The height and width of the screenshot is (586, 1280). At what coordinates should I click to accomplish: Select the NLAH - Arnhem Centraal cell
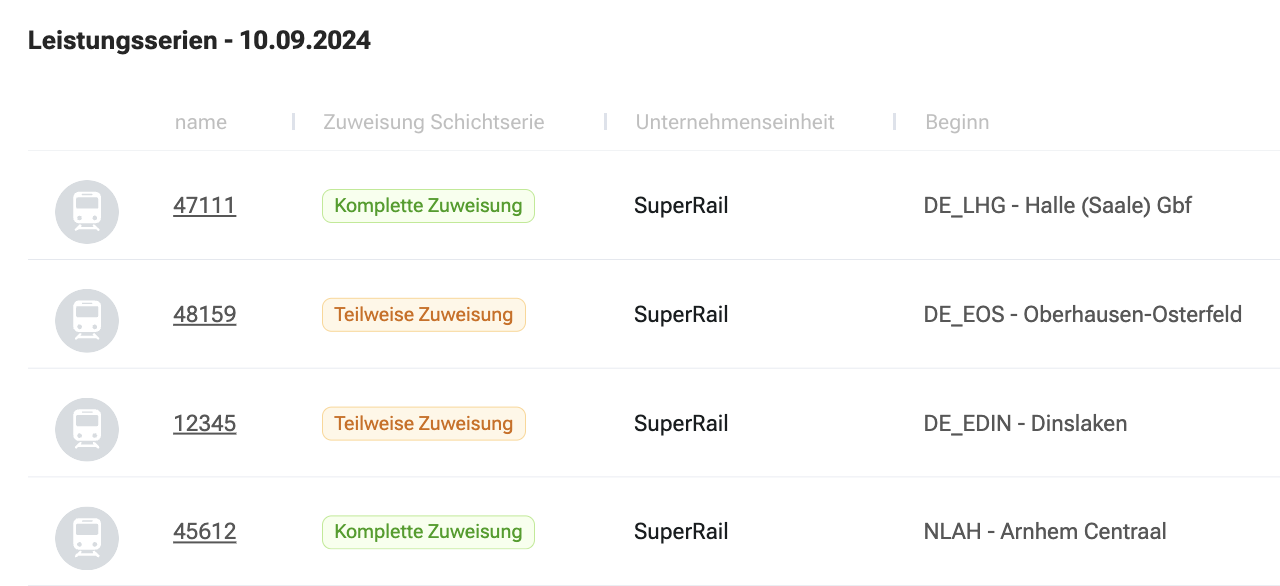1045,532
